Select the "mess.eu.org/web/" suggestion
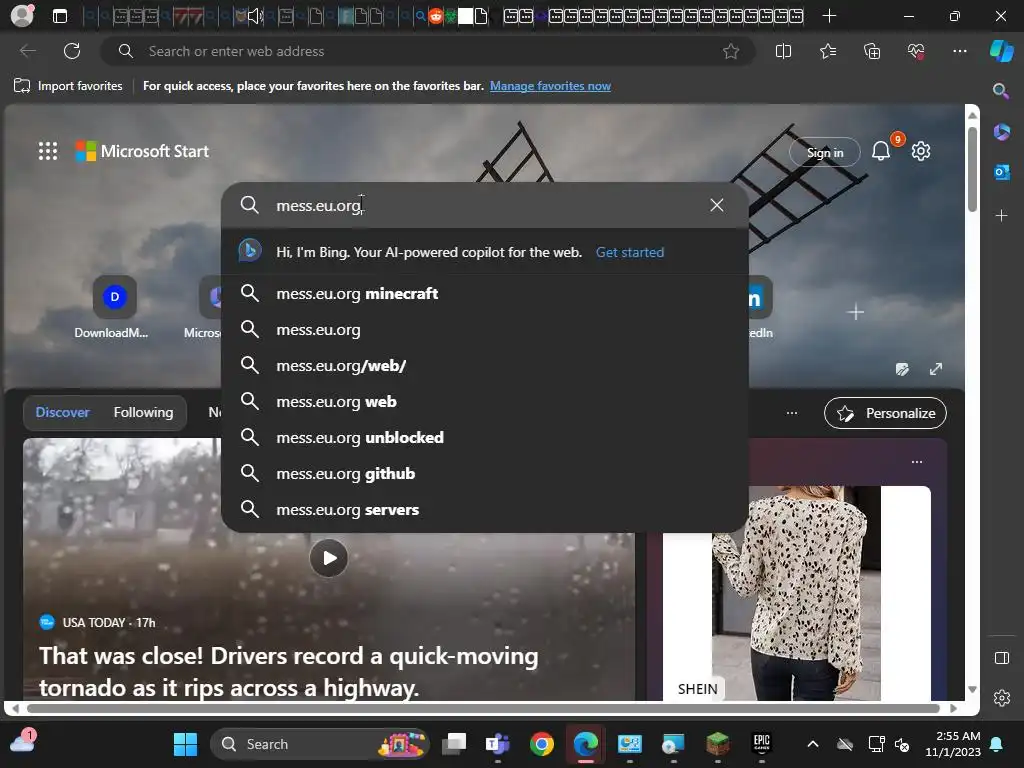Viewport: 1024px width, 768px height. point(485,365)
